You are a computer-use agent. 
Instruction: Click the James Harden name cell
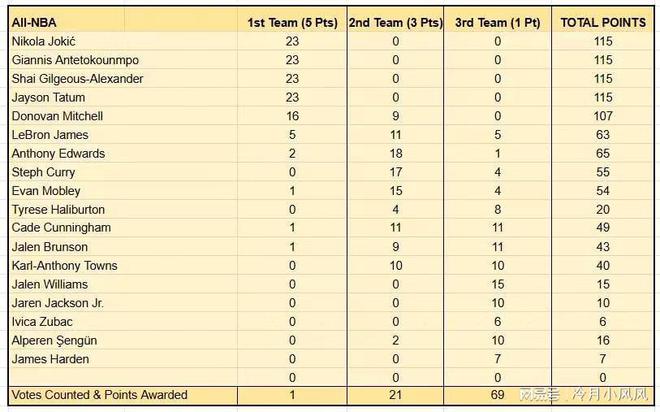point(122,359)
